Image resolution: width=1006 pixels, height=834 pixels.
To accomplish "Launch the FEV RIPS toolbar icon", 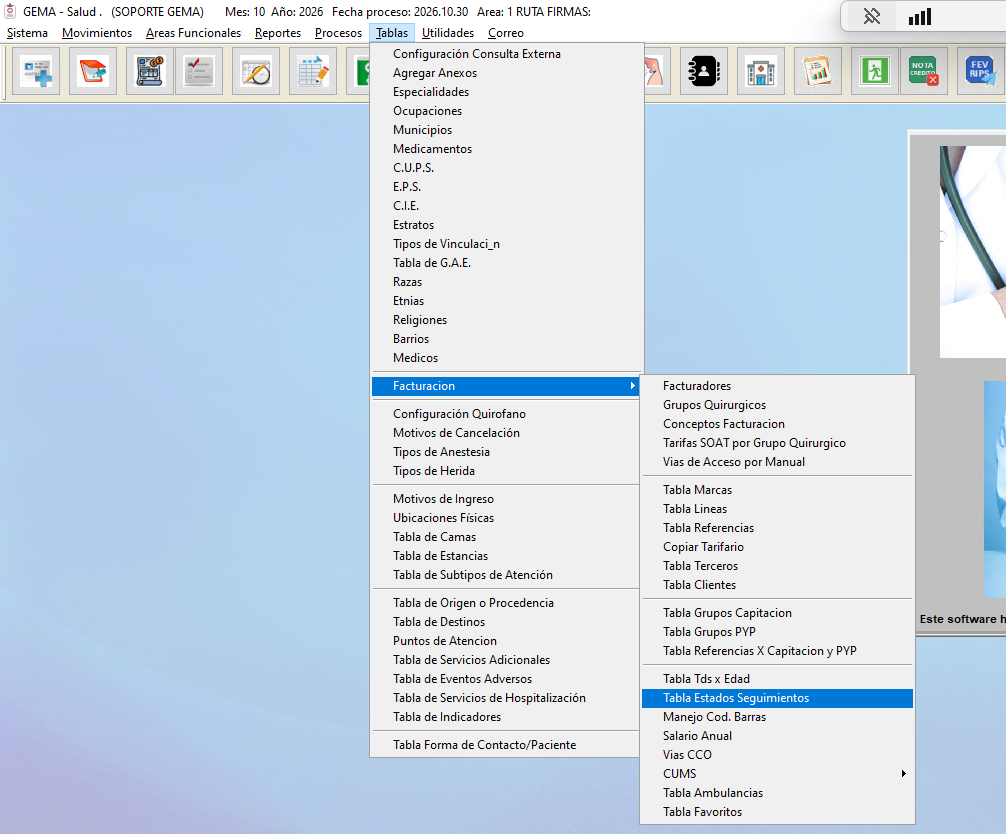I will coord(980,71).
